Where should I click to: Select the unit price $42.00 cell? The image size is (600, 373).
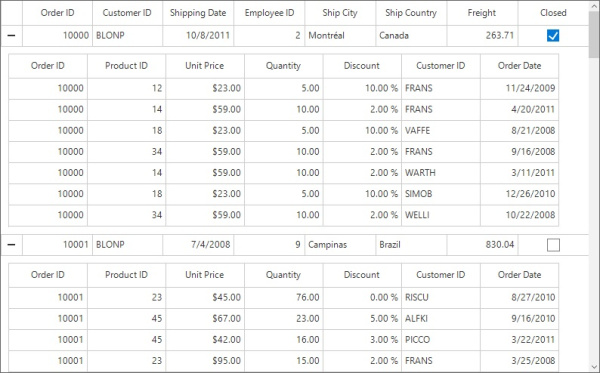(205, 340)
